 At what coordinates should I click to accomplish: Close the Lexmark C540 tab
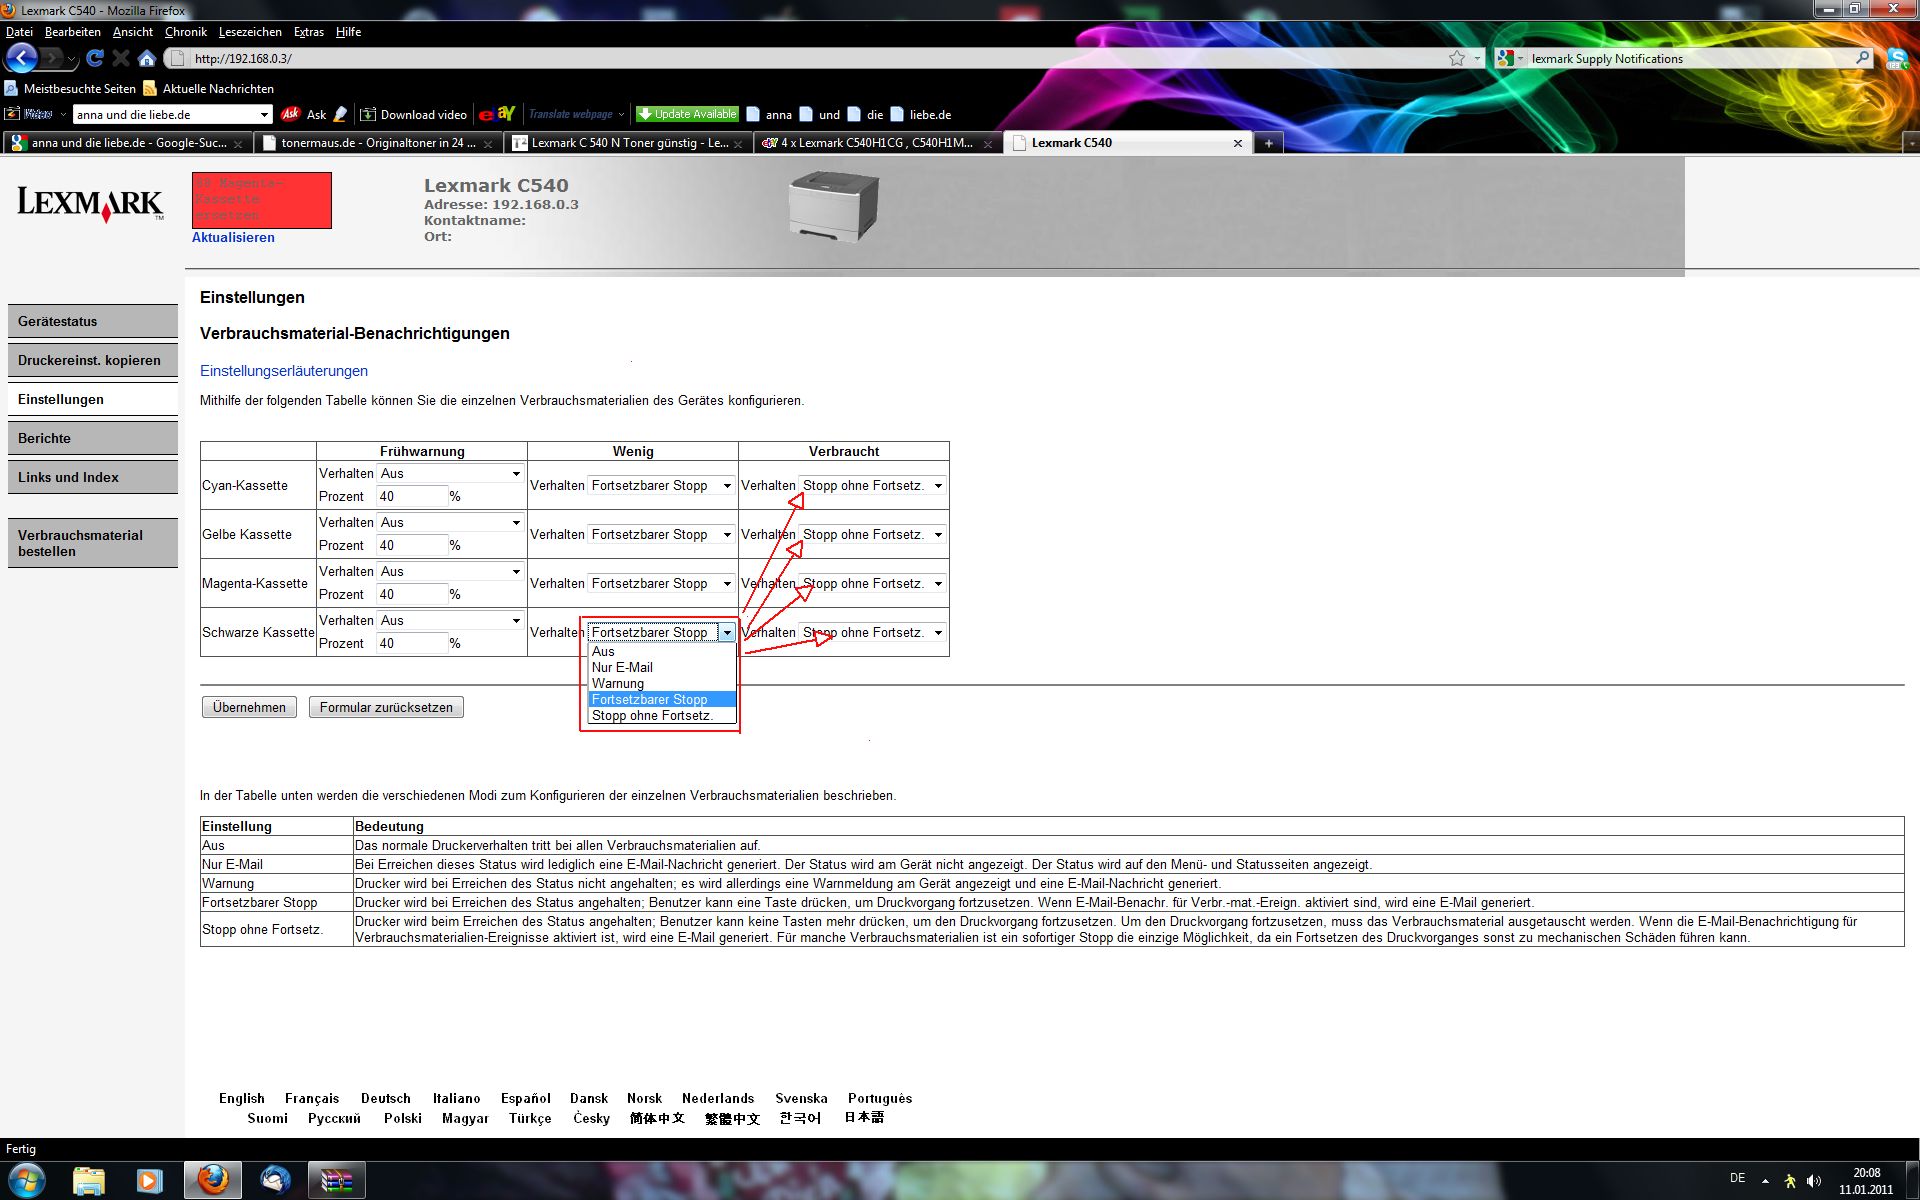click(x=1238, y=143)
